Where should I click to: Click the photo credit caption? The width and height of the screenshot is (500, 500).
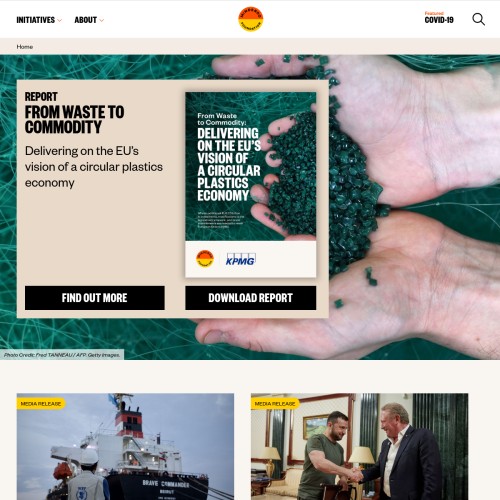click(x=62, y=355)
